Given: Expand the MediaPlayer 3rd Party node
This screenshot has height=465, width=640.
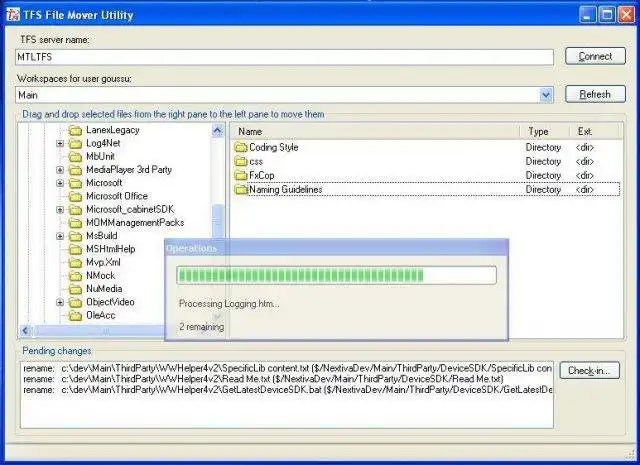Looking at the screenshot, I should (x=60, y=170).
